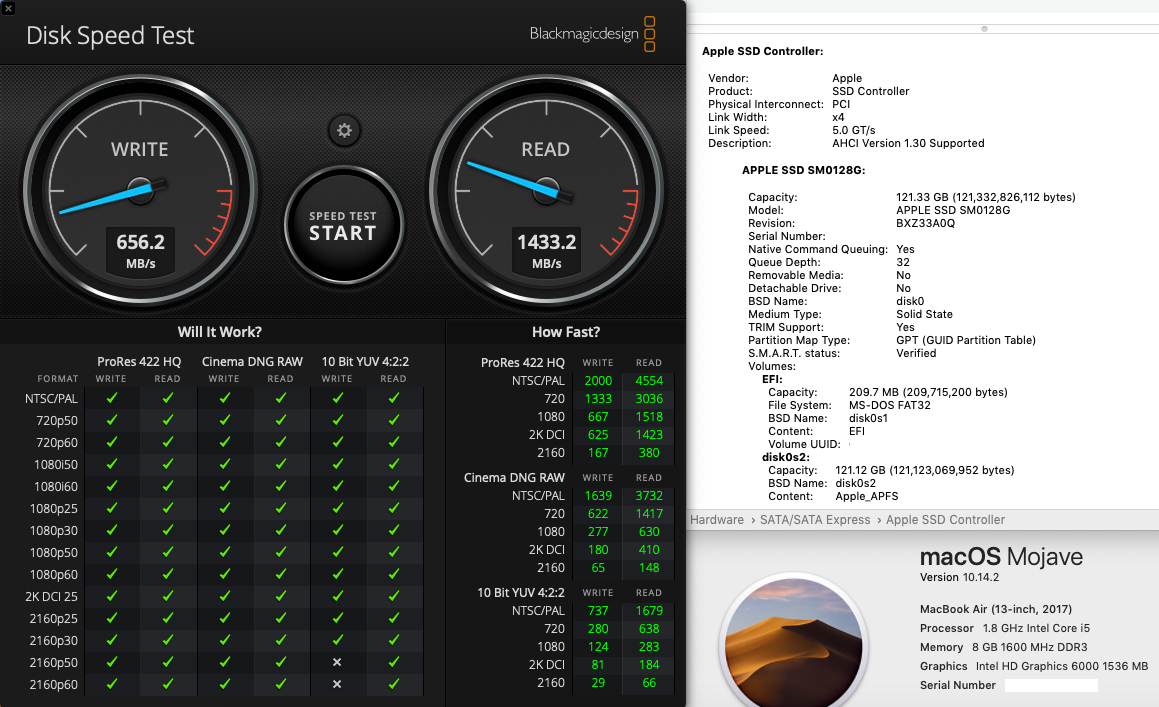This screenshot has width=1159, height=707.
Task: Click the X mark for 2160p50 10 Bit YUV write
Action: tap(337, 662)
